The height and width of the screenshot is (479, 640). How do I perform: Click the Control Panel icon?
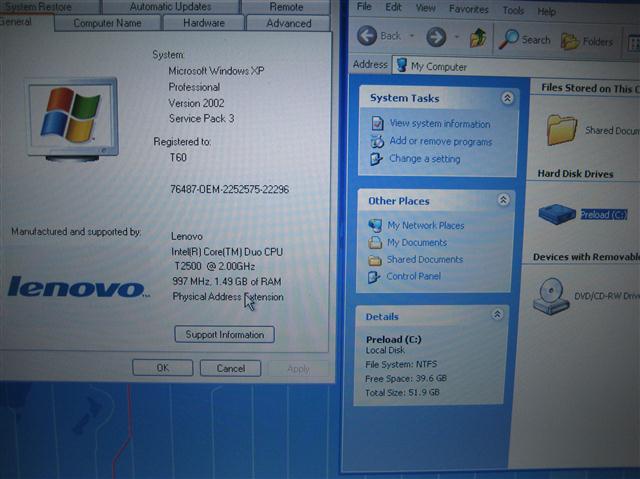click(x=373, y=277)
